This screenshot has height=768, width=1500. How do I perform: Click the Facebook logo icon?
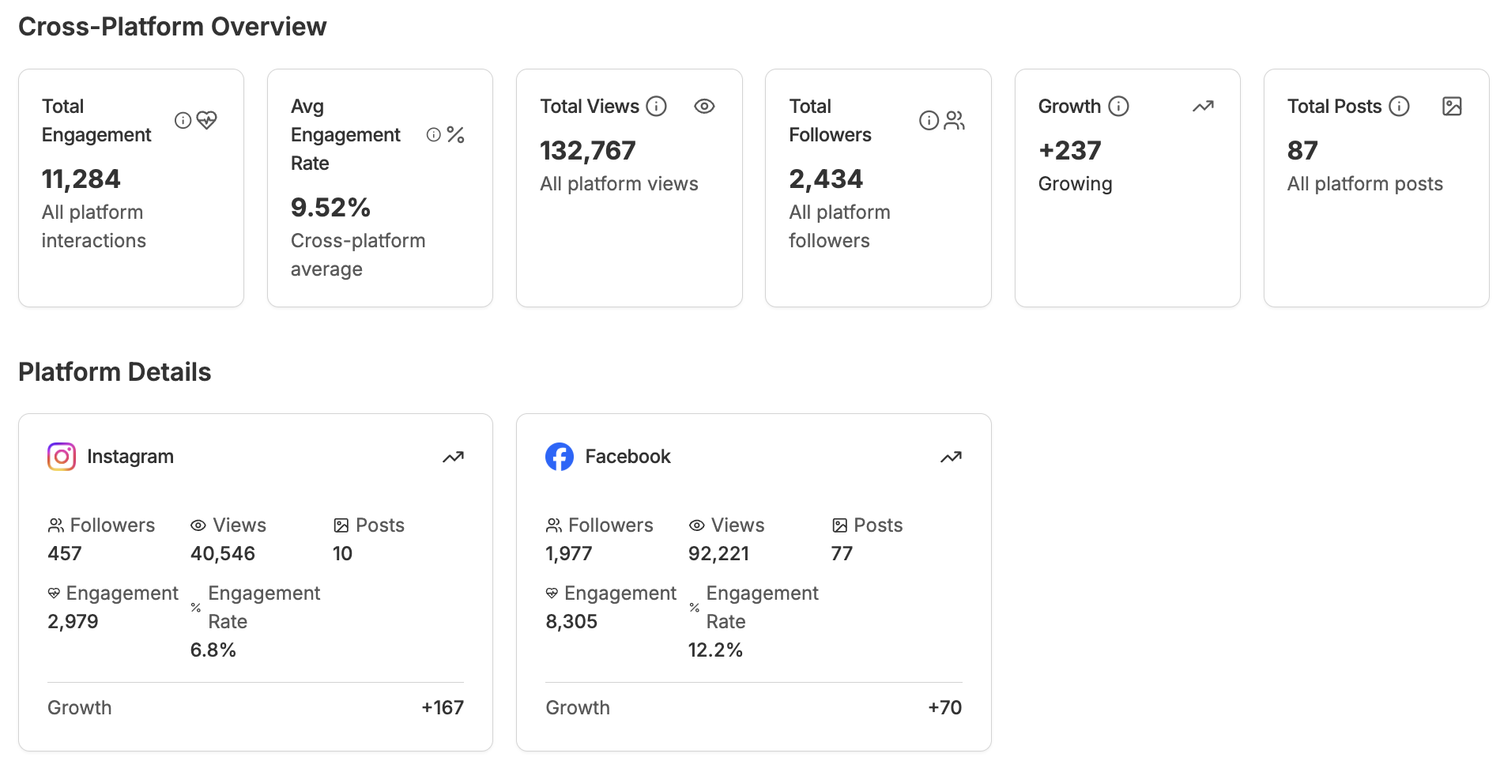click(x=560, y=457)
